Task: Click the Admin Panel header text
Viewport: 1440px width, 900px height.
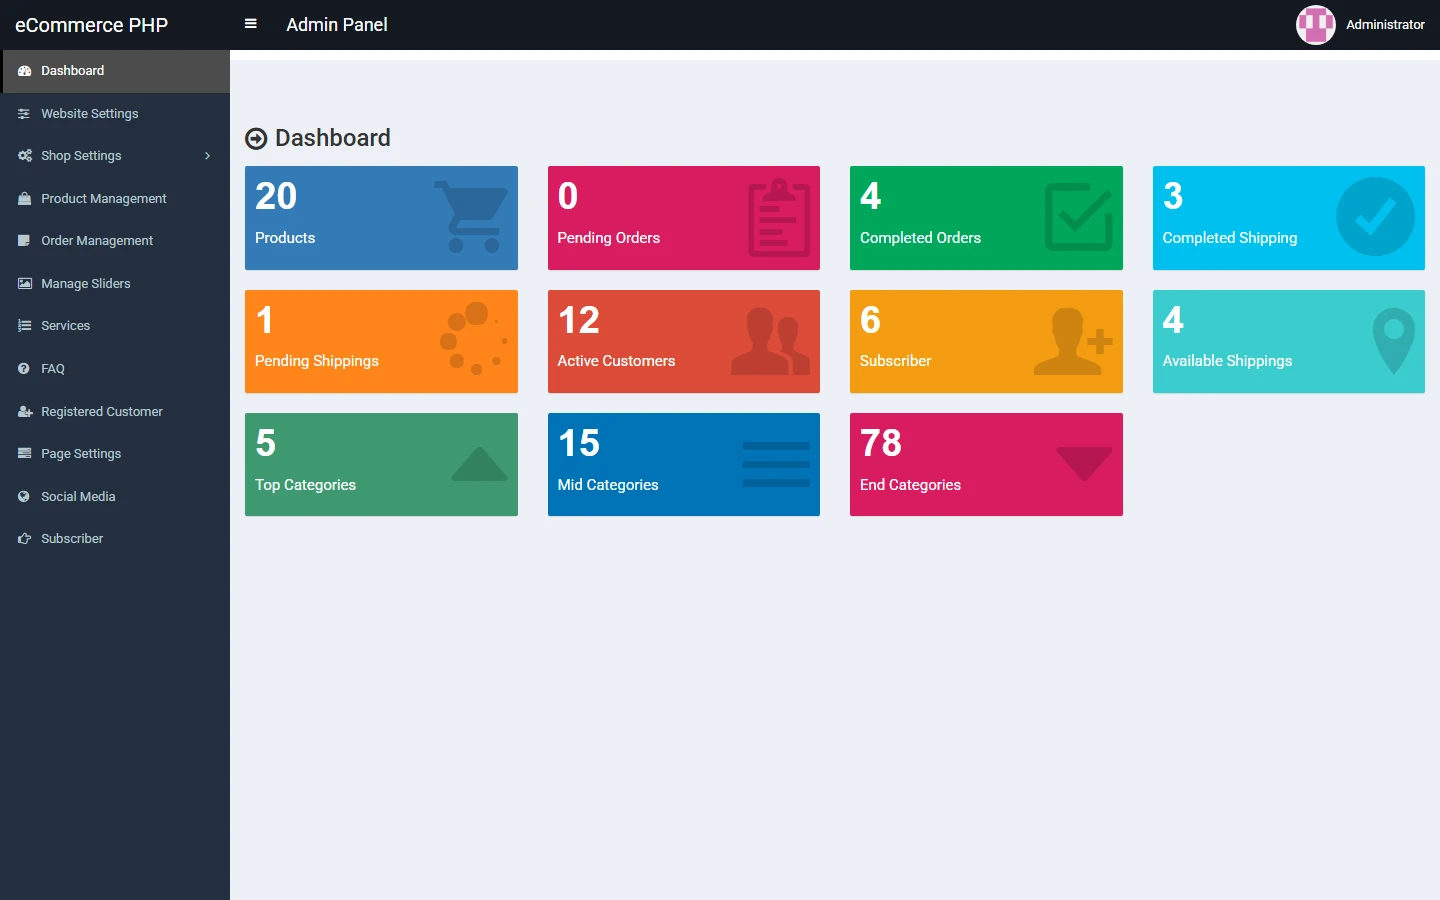Action: tap(337, 25)
